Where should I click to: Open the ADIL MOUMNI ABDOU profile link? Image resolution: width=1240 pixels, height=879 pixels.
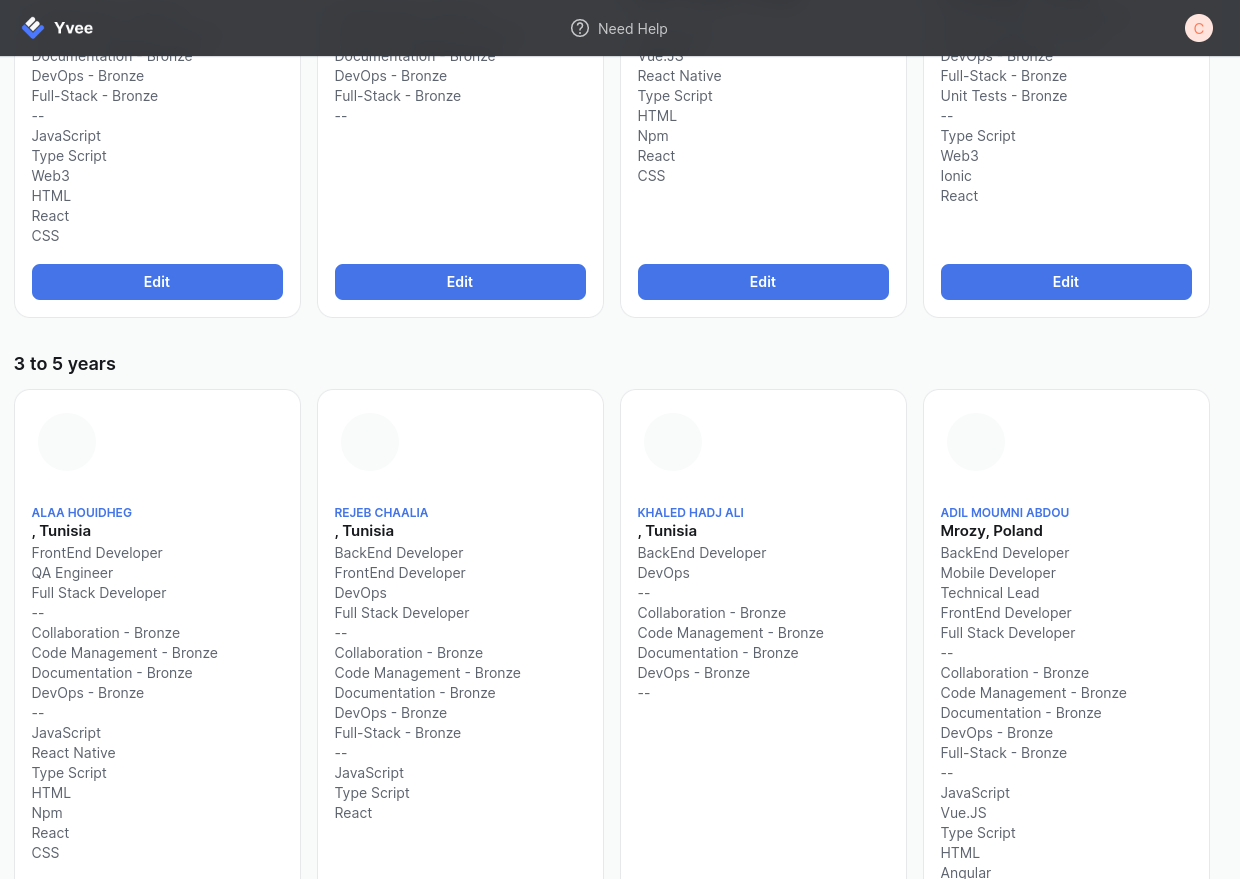(x=1004, y=513)
